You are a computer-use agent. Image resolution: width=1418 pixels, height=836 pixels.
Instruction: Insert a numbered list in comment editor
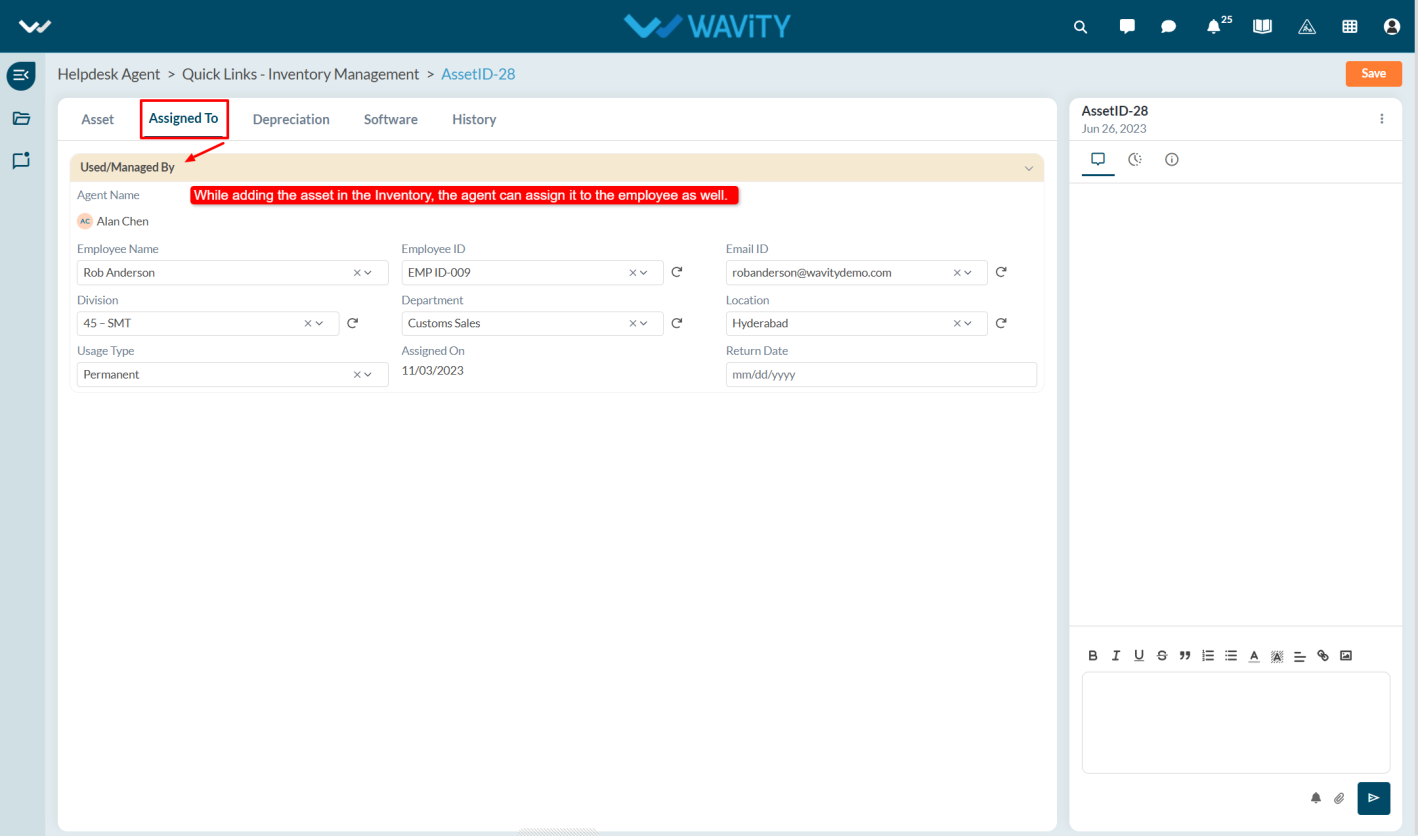pos(1208,656)
